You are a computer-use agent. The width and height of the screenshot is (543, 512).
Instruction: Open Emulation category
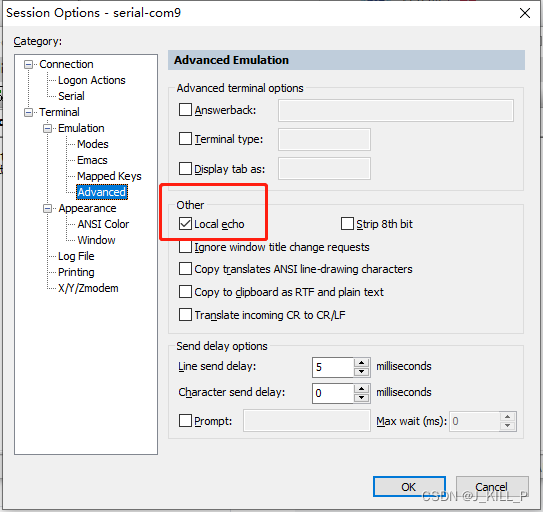pos(81,128)
